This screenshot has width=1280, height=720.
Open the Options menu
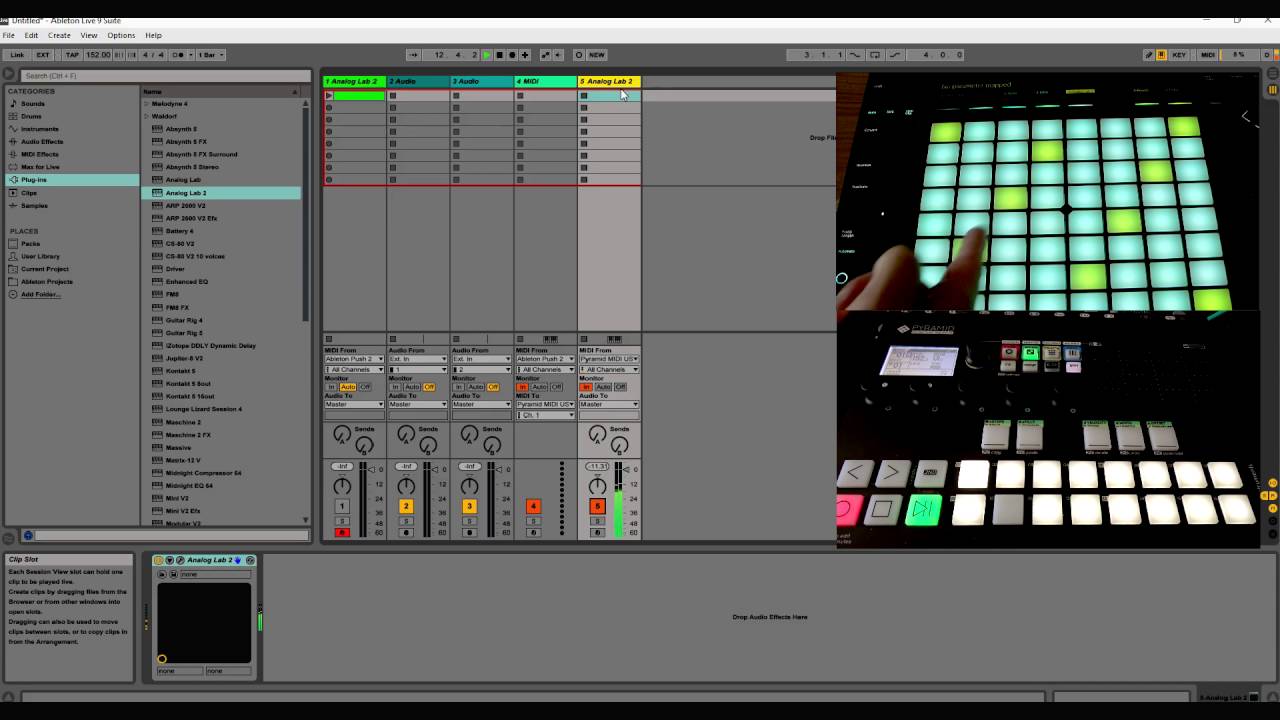[121, 35]
